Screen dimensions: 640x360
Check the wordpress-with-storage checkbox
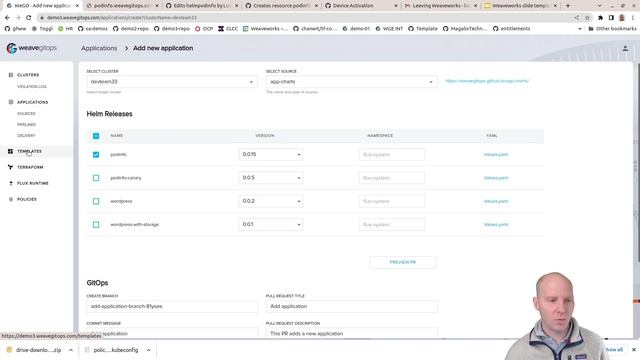pos(96,224)
